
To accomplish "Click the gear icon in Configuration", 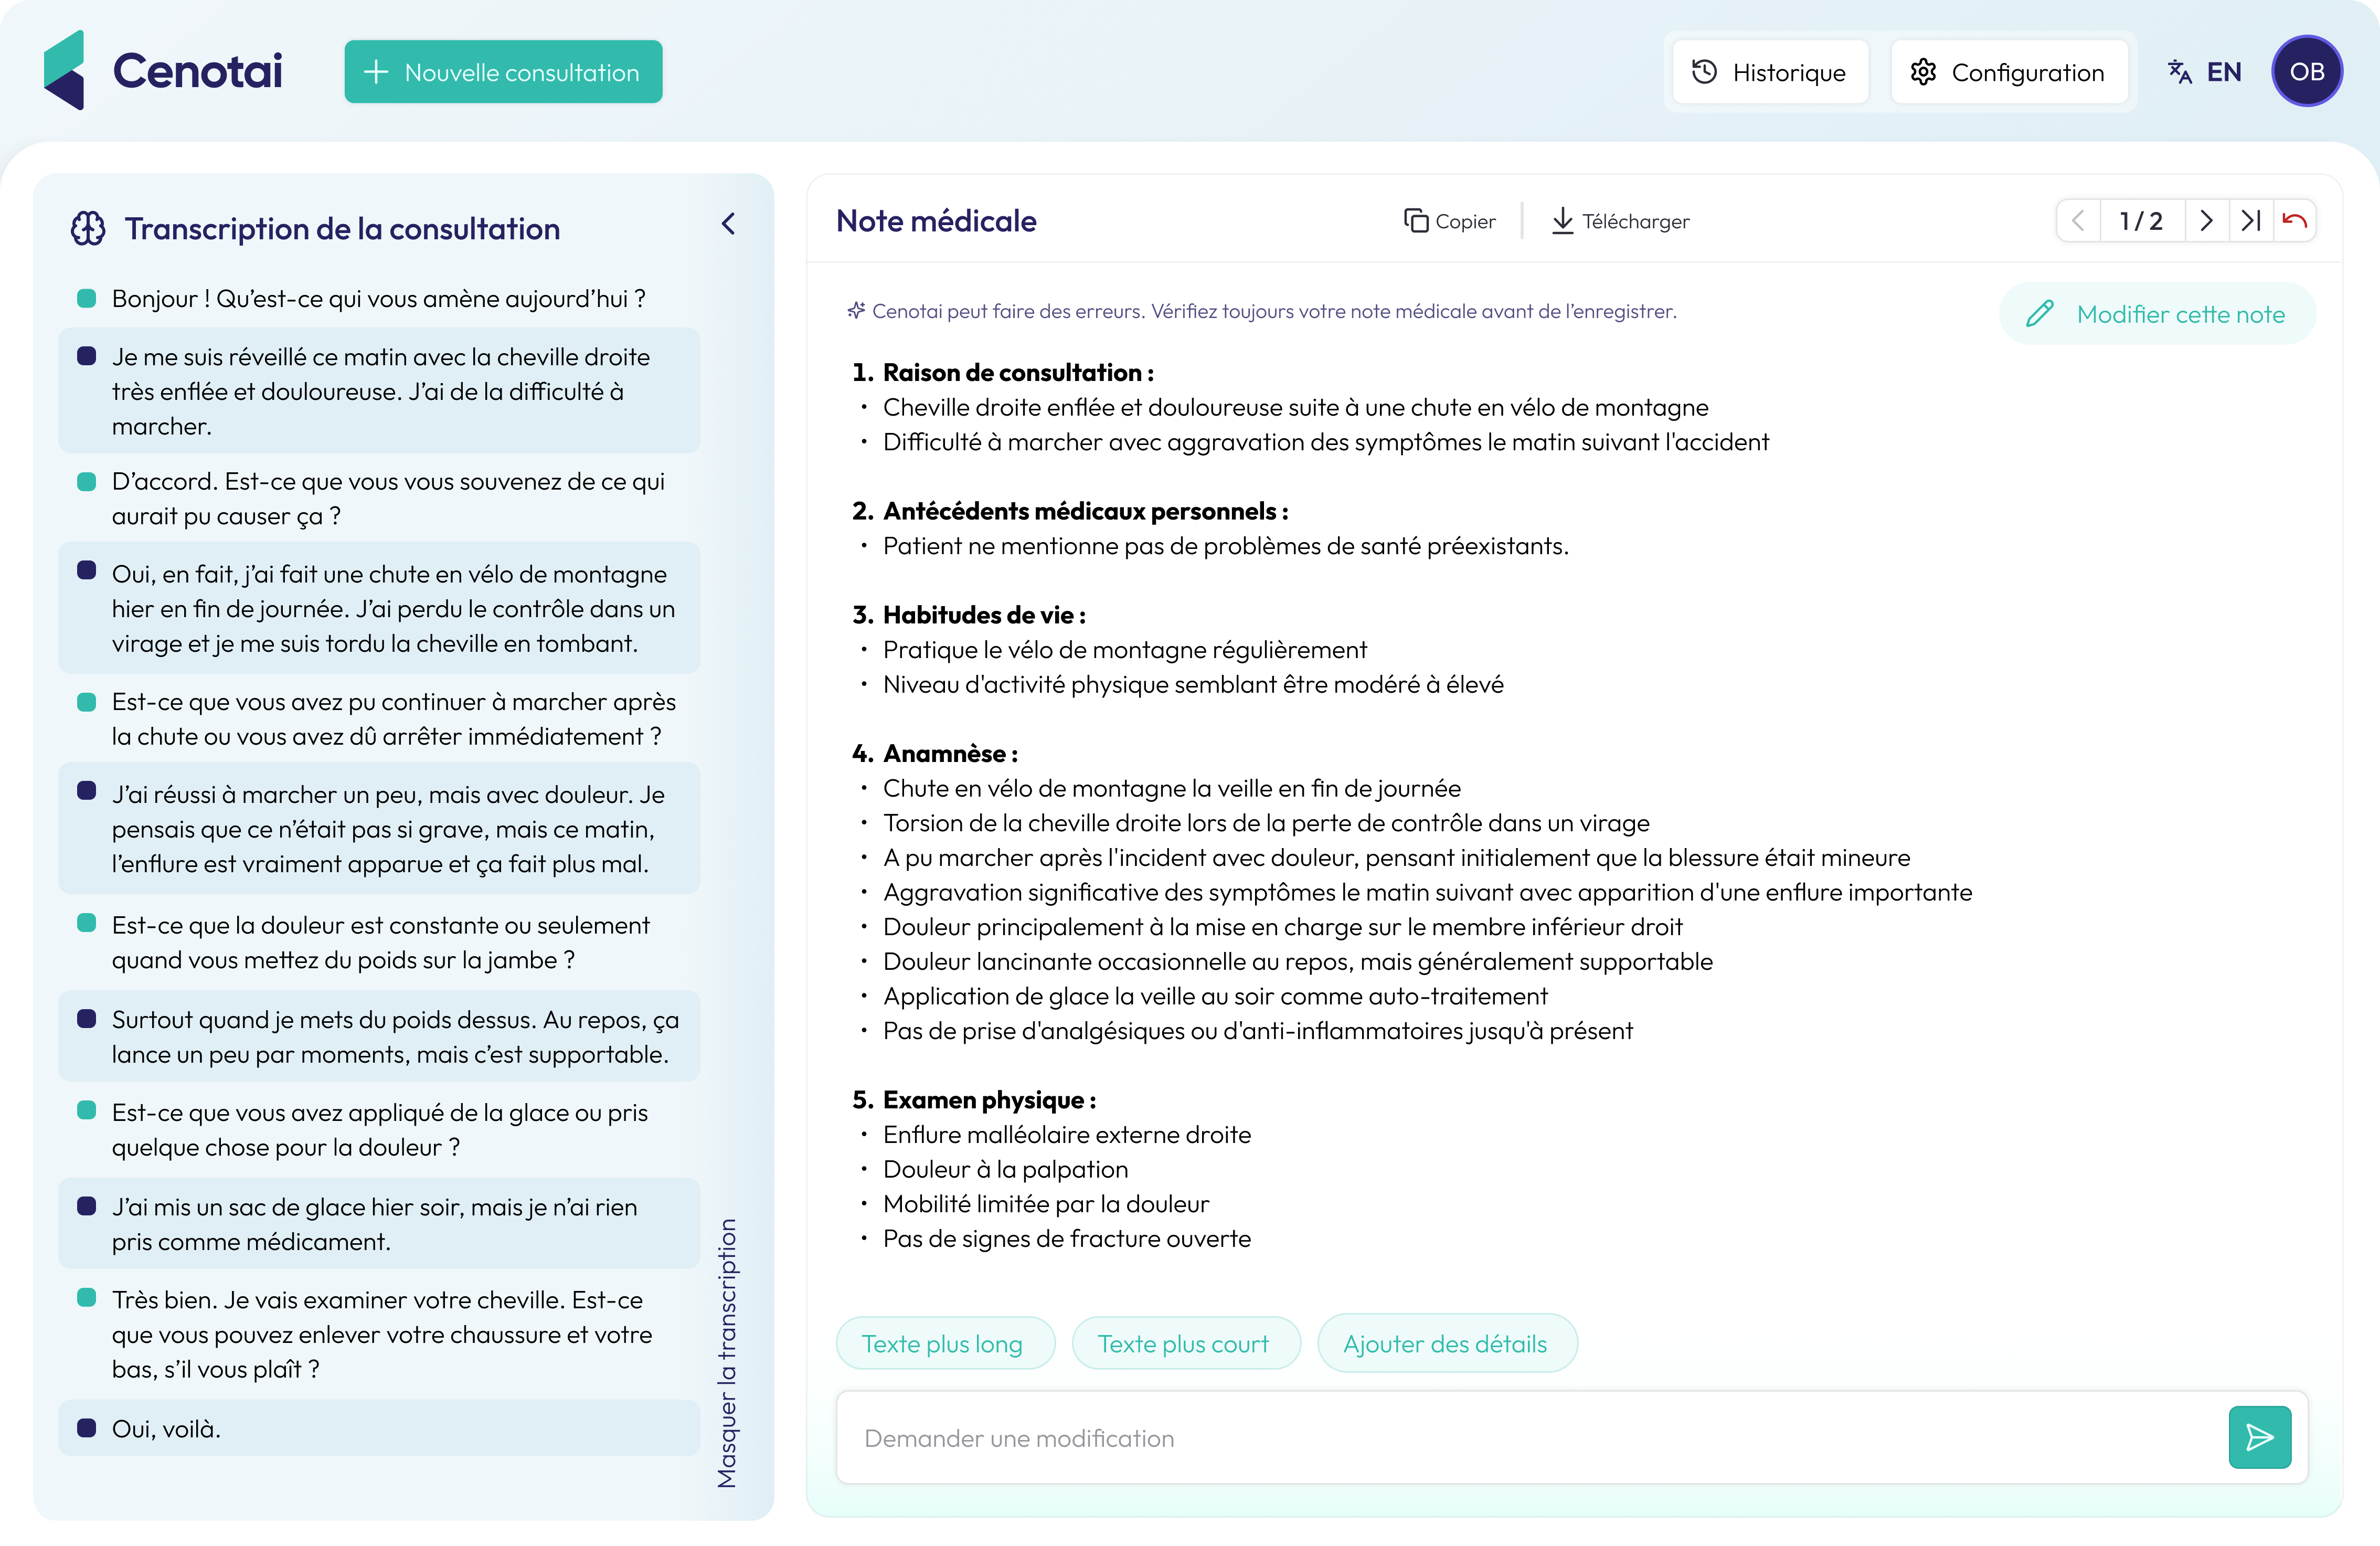I will coord(1923,72).
